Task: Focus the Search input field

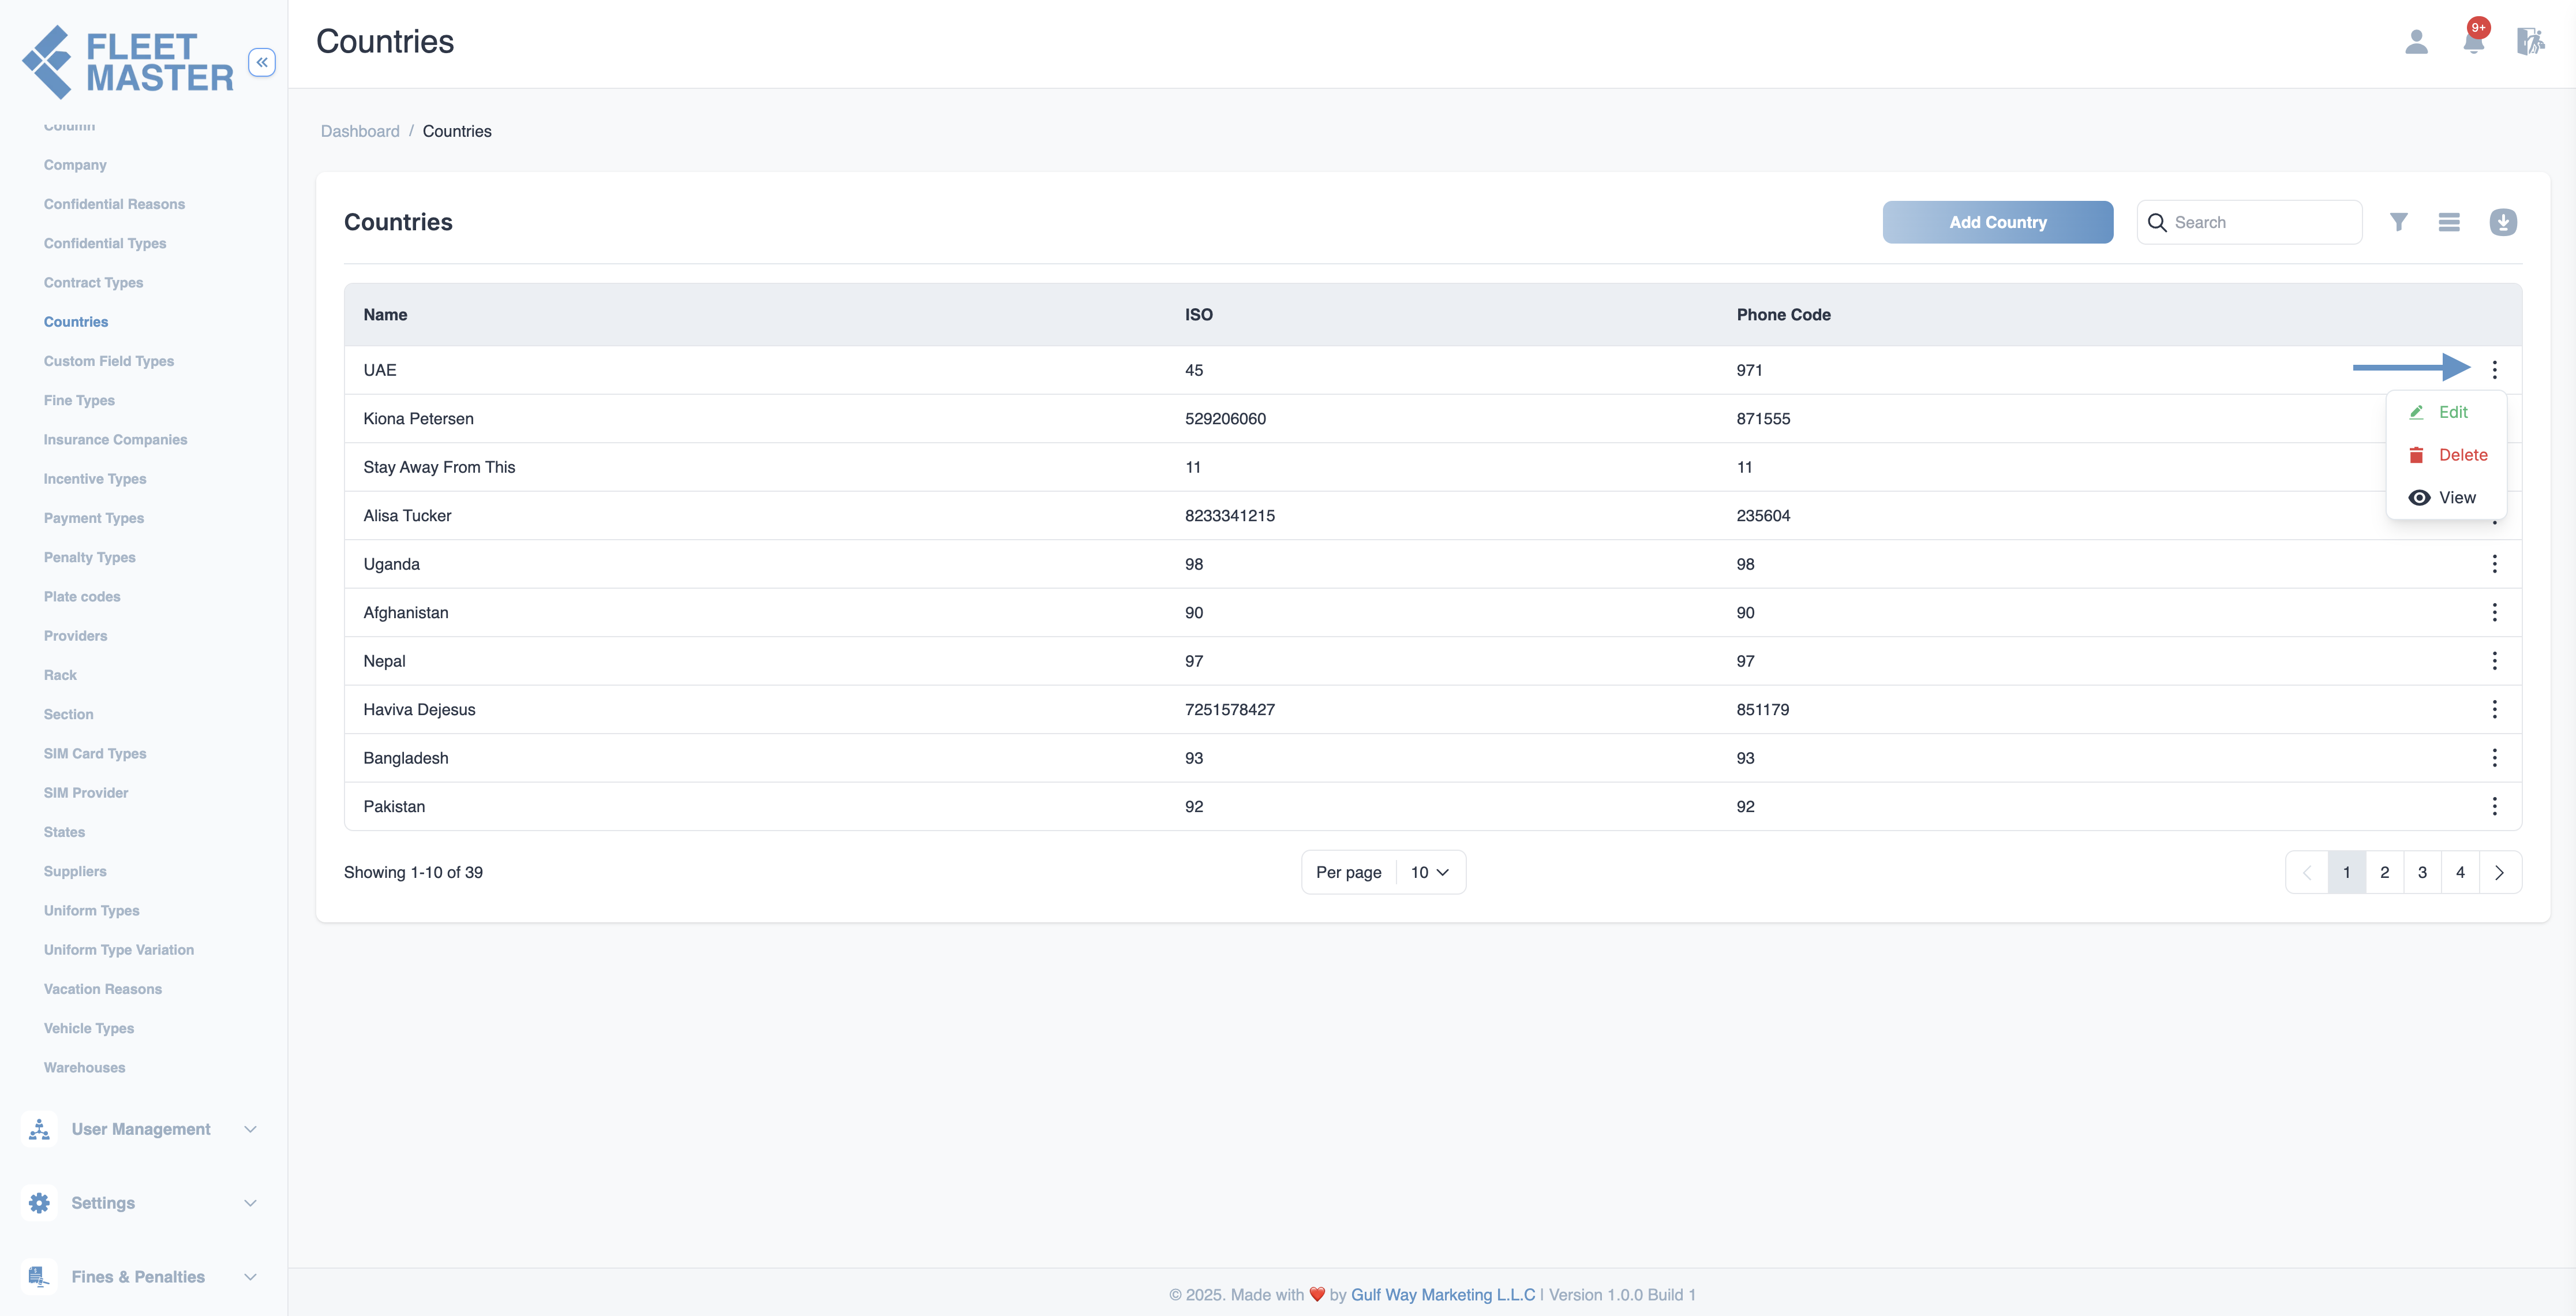Action: coord(2250,222)
